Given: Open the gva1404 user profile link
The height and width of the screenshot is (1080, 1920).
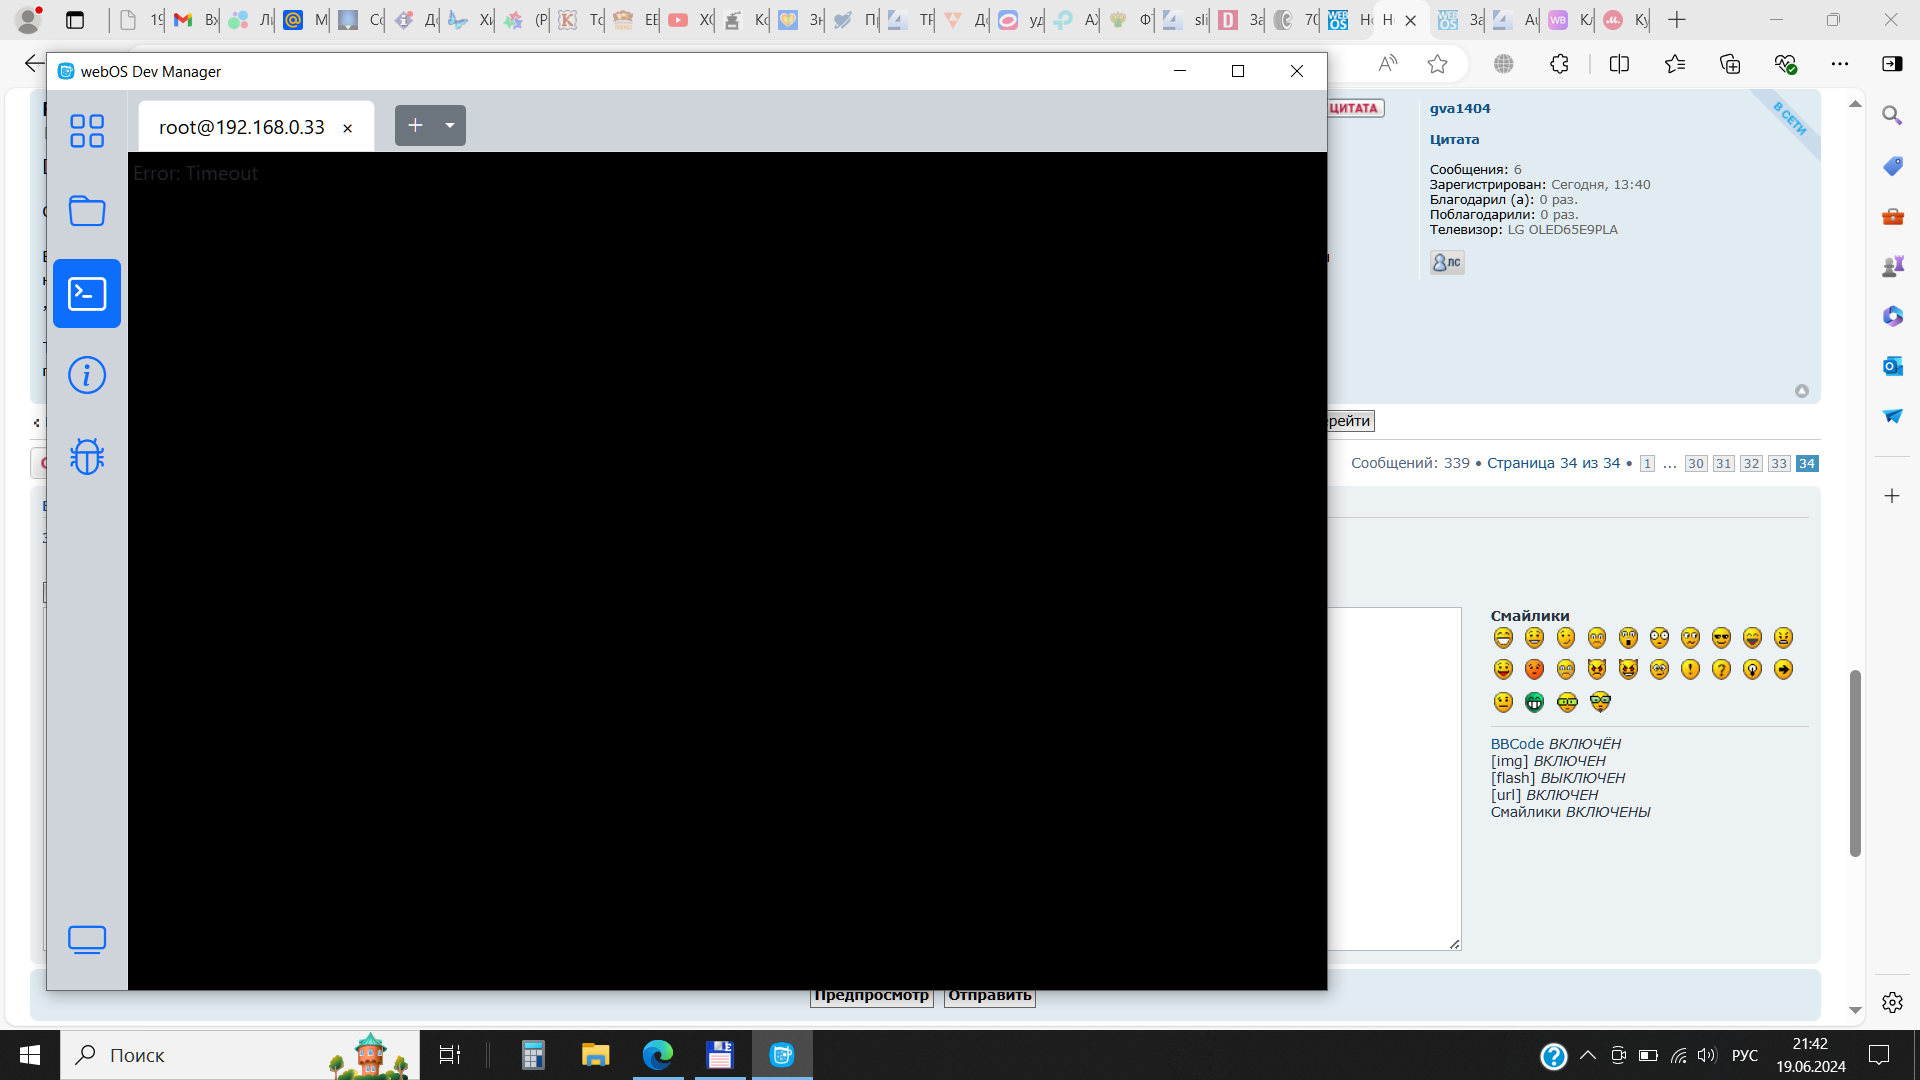Looking at the screenshot, I should [1459, 108].
